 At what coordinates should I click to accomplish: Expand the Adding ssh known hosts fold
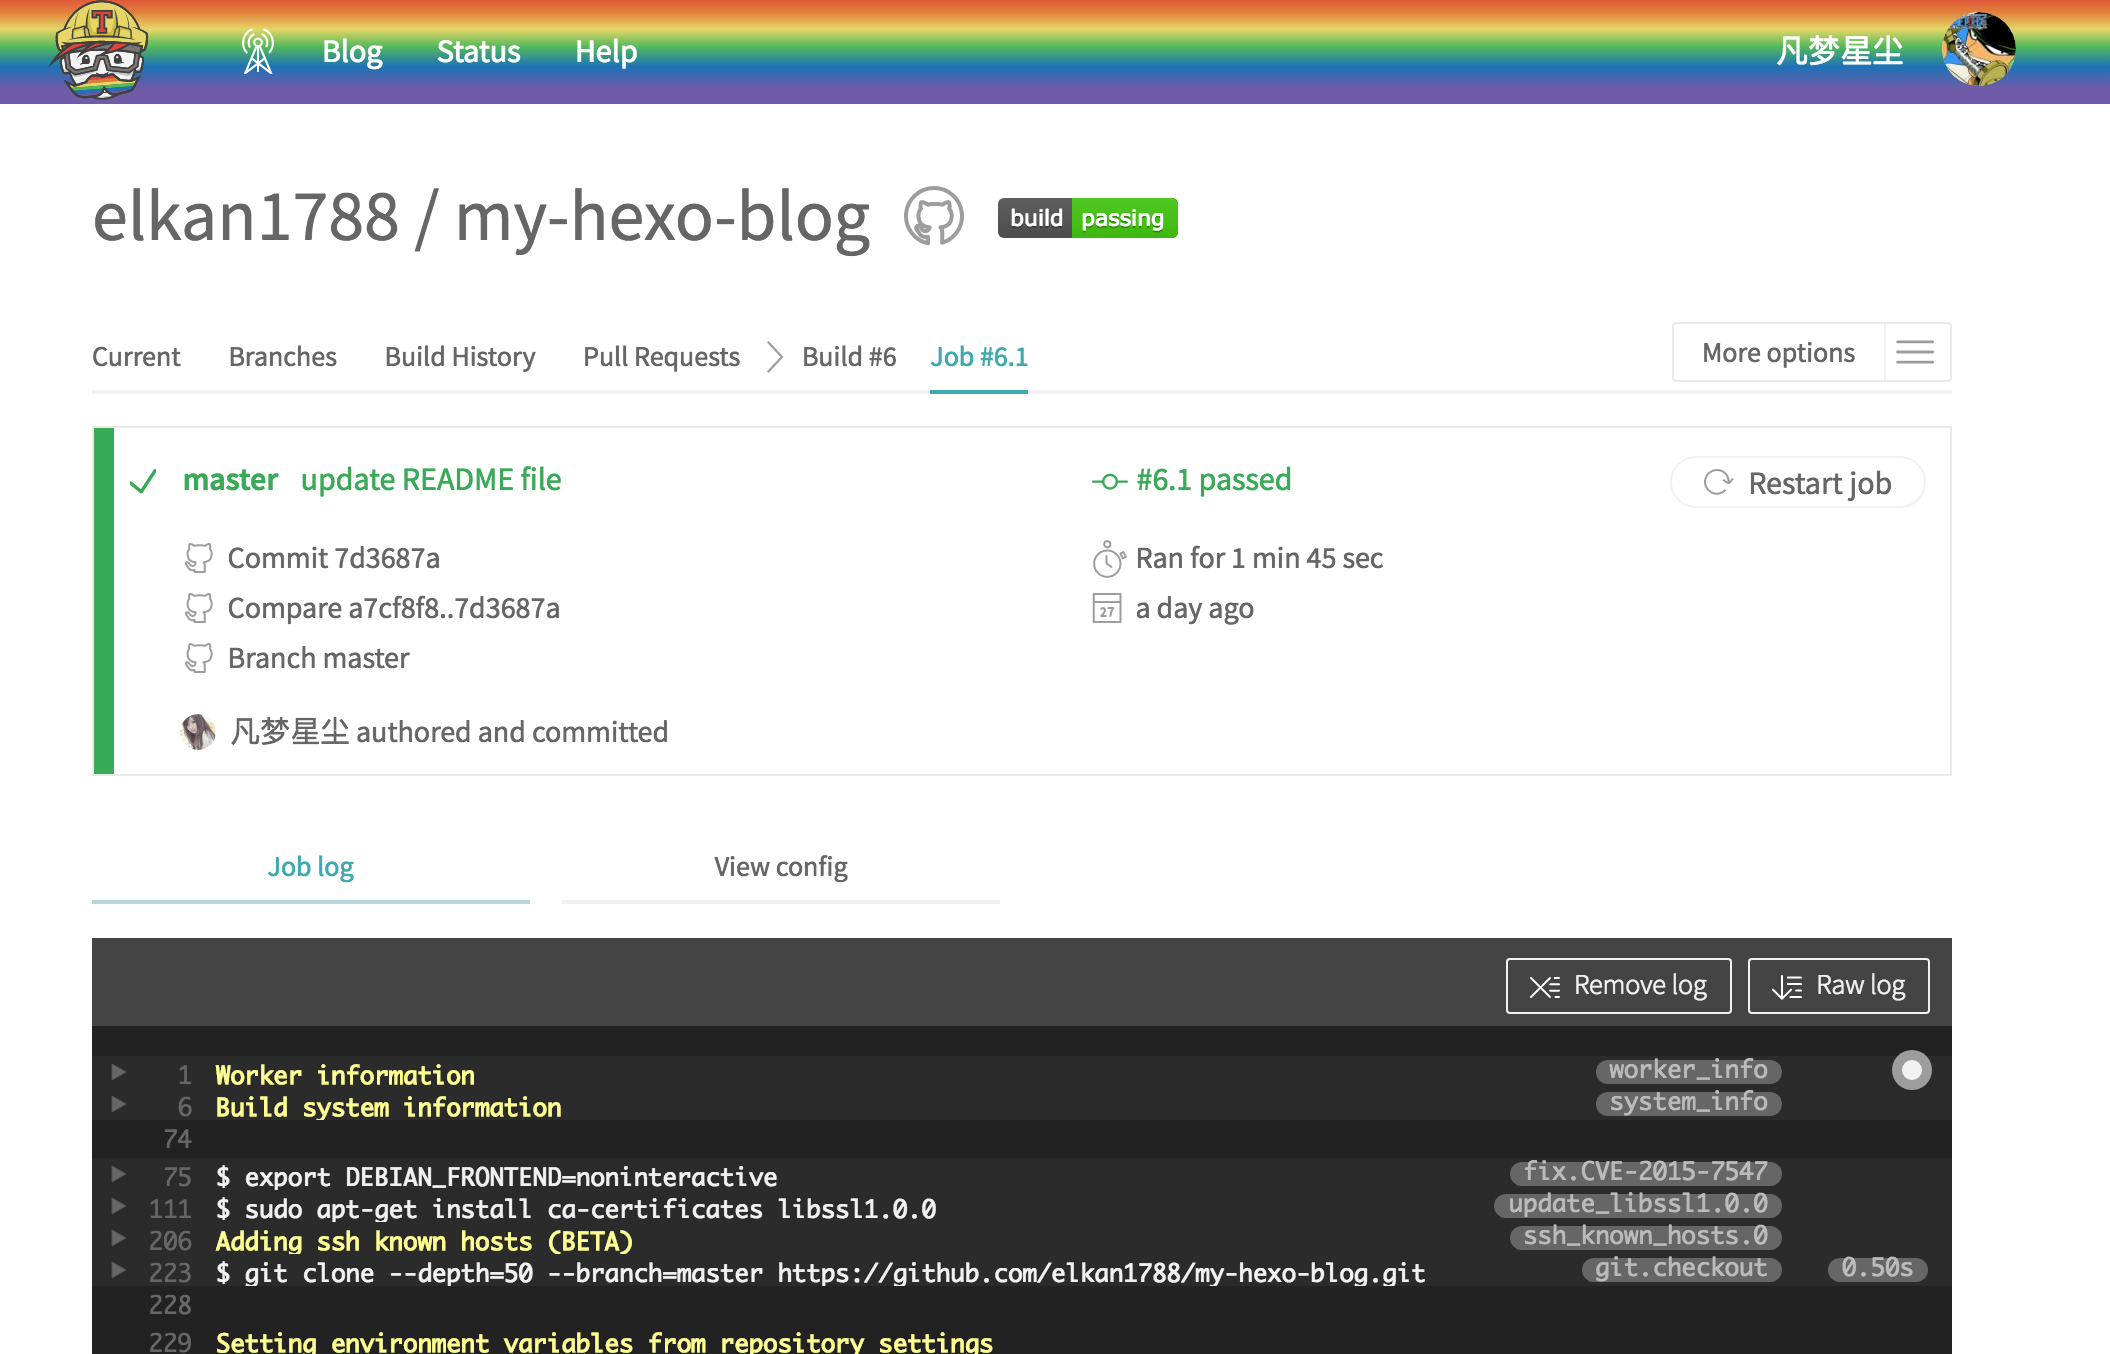click(x=118, y=1238)
